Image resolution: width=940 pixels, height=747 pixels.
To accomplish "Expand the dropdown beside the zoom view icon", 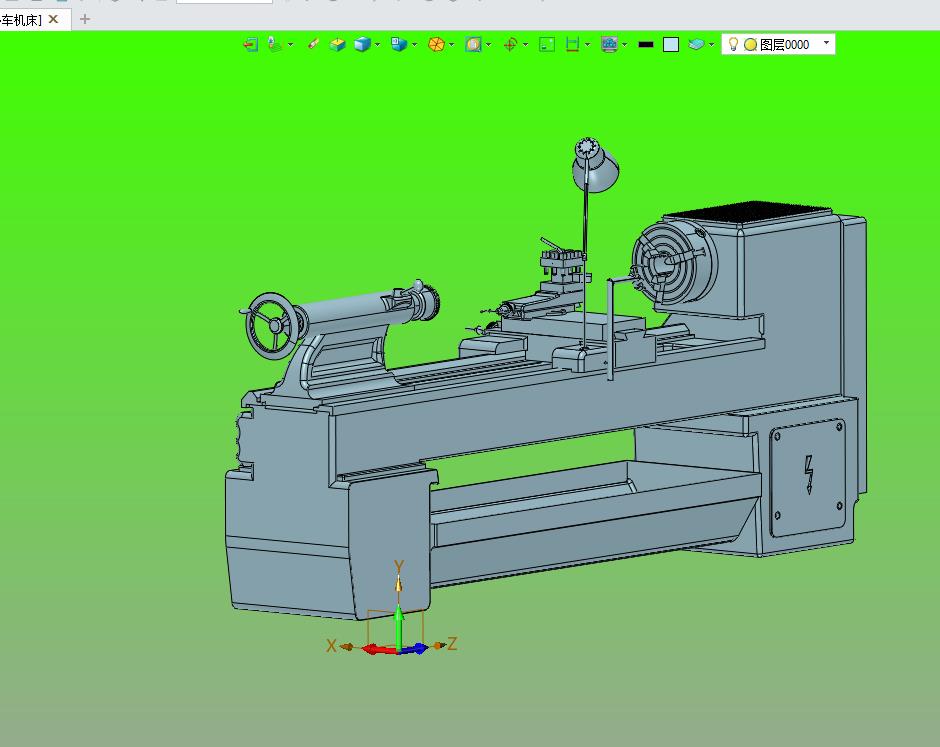I will click(x=489, y=44).
